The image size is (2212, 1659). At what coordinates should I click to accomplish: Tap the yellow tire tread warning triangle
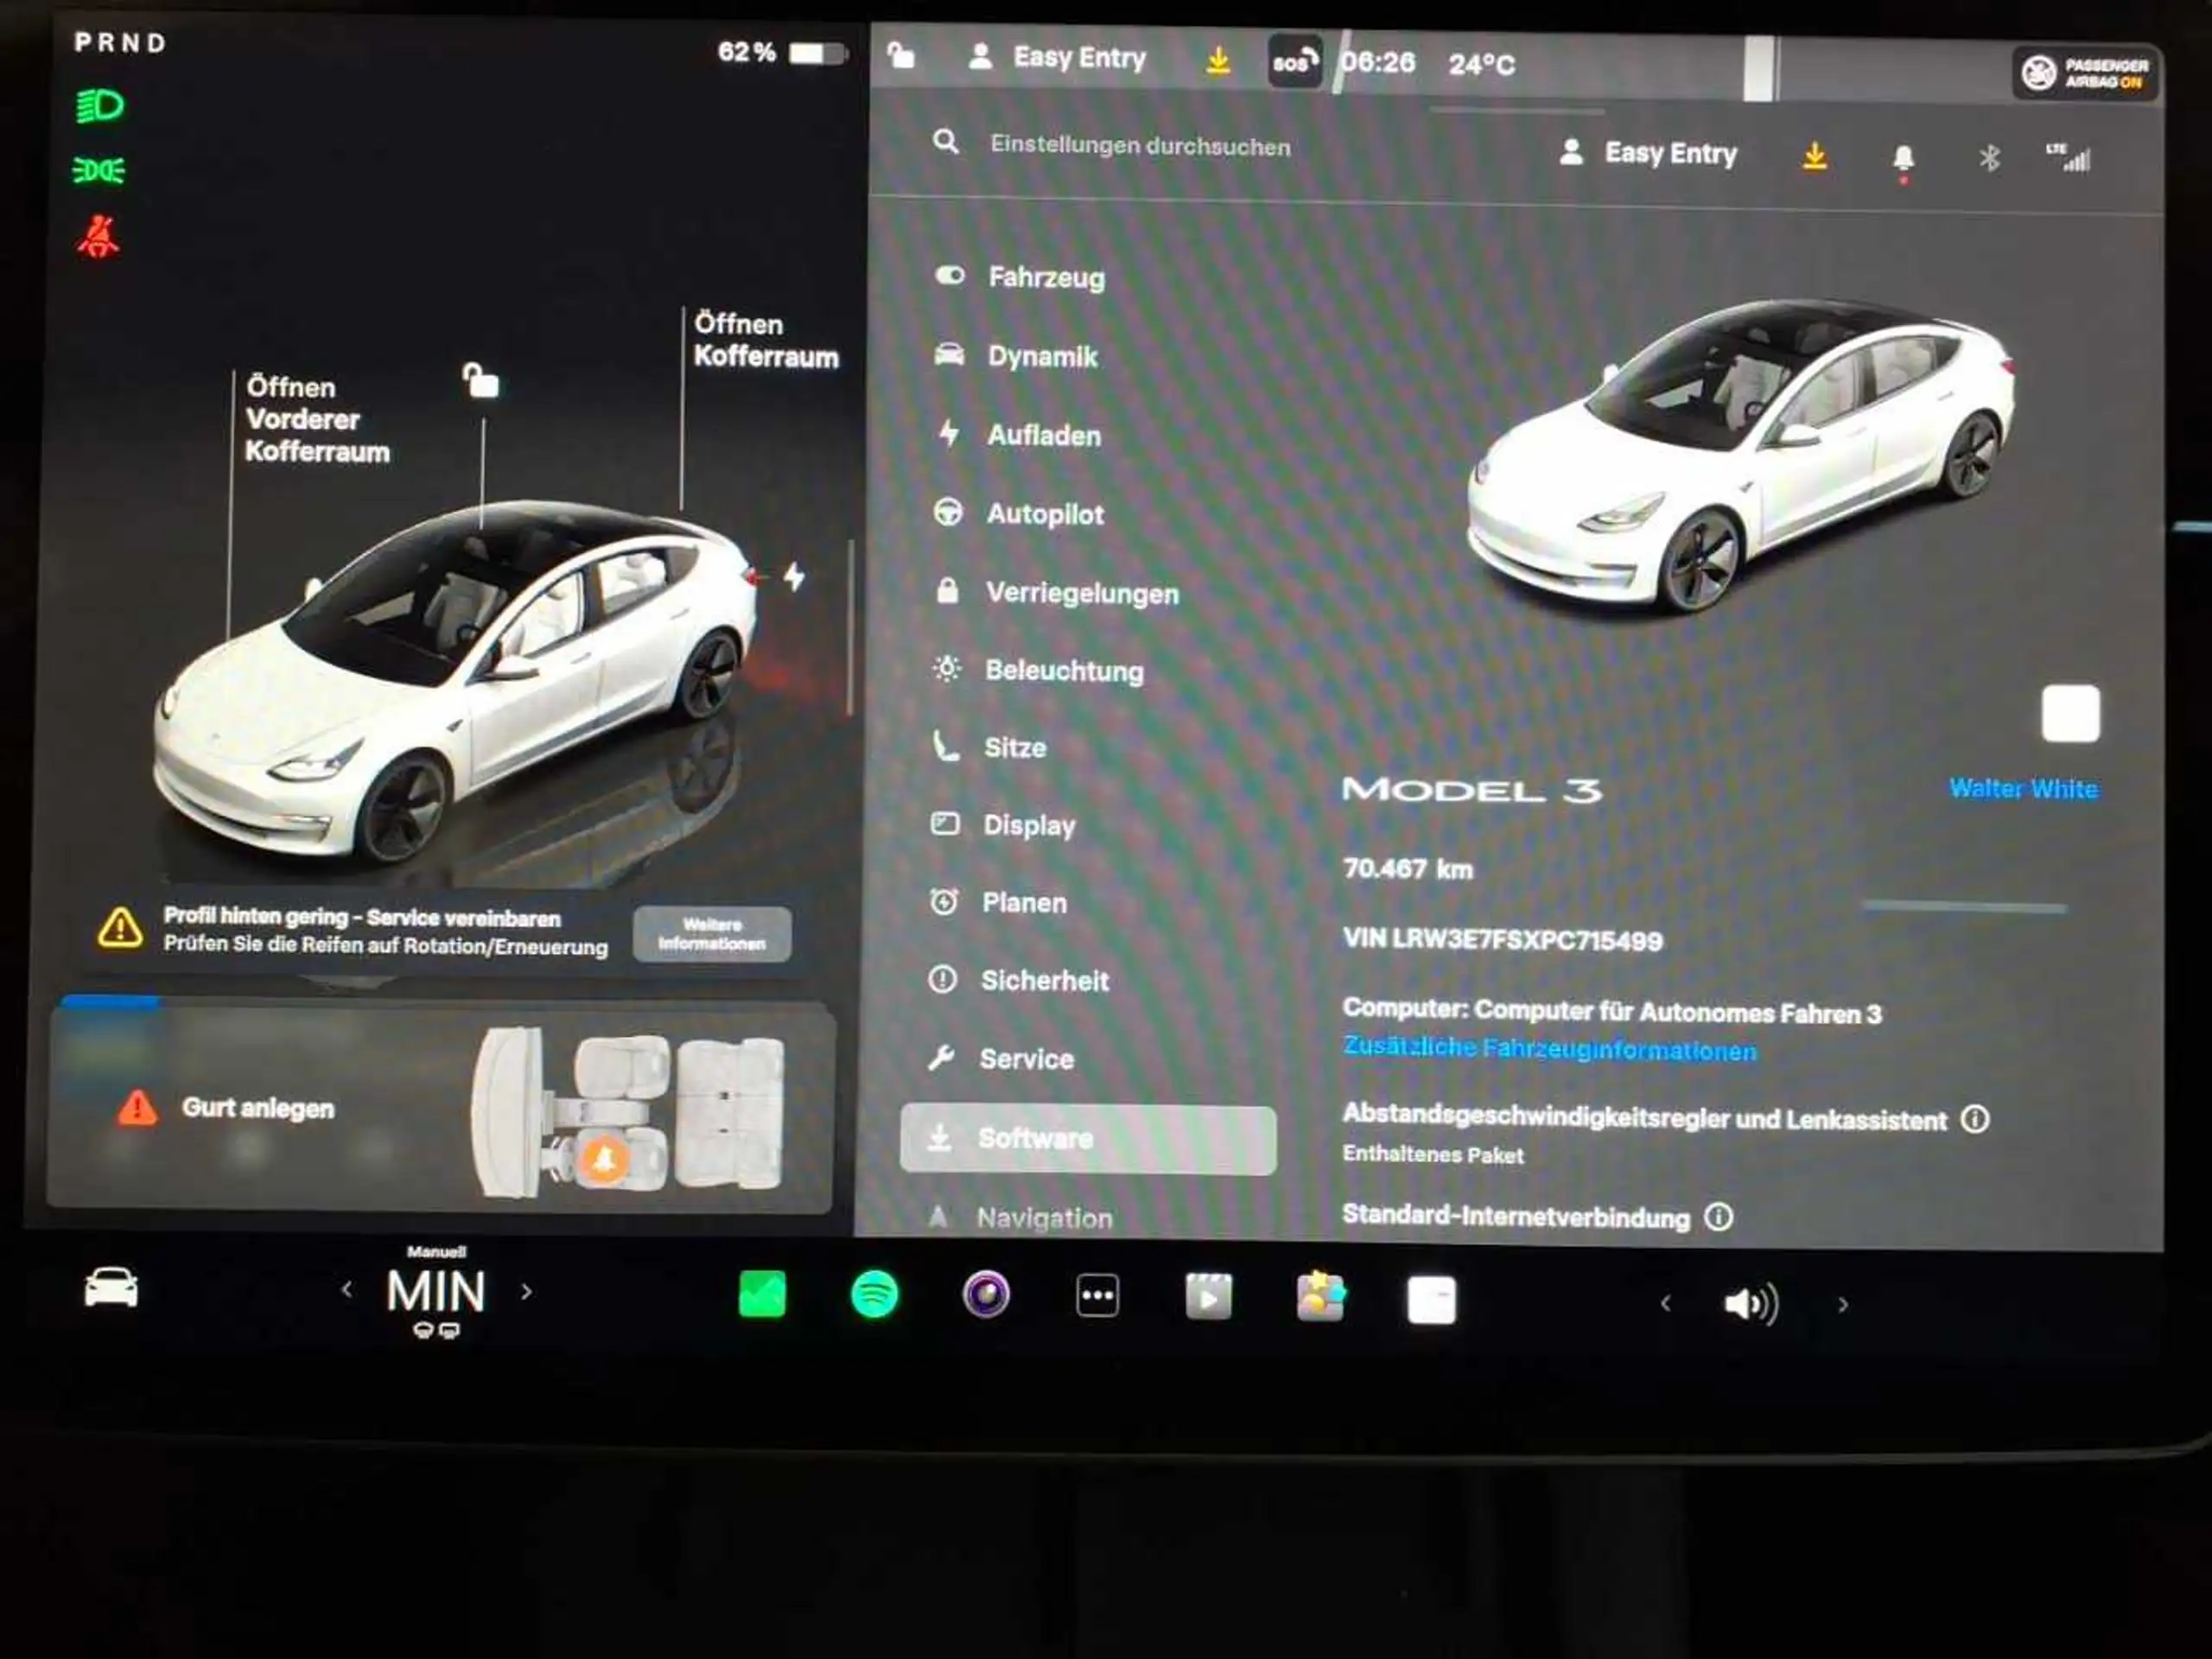[120, 928]
